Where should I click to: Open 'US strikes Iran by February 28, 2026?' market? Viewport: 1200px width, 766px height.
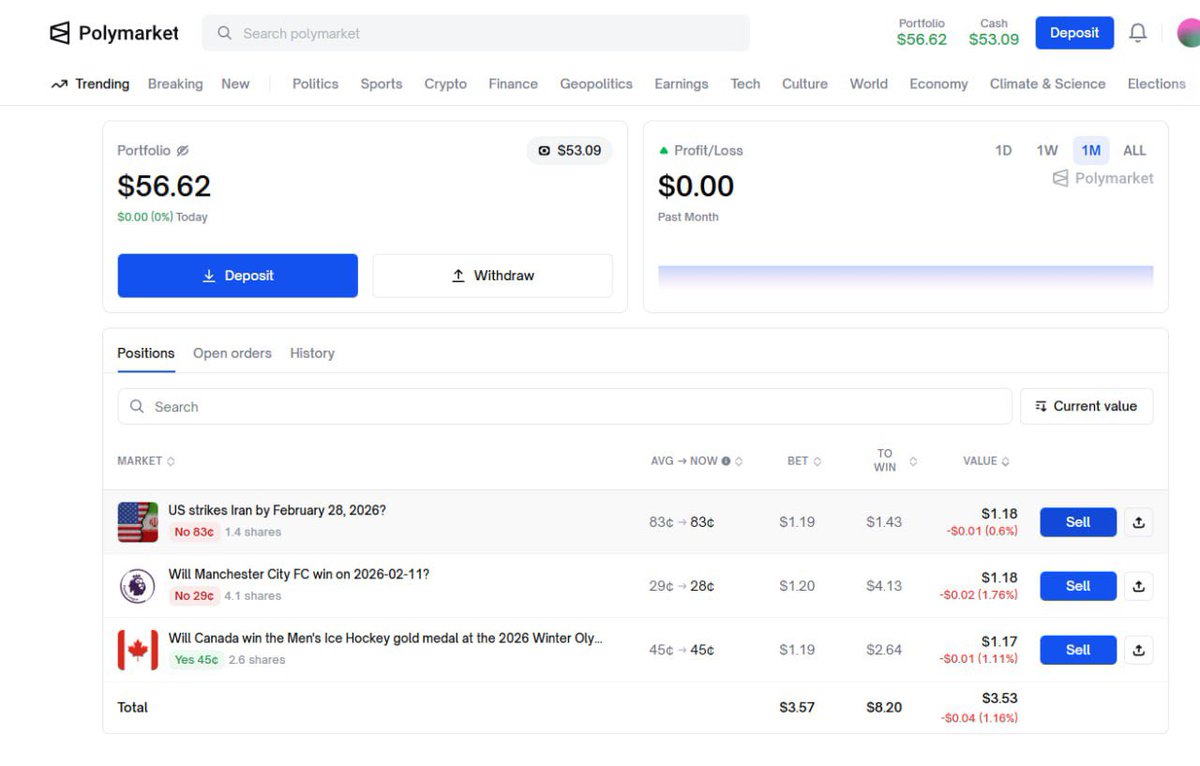[x=277, y=510]
